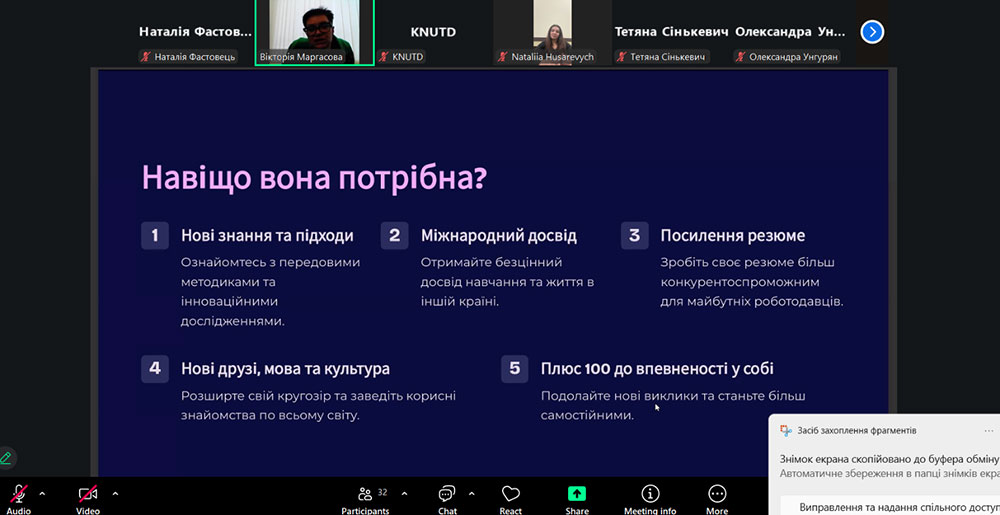This screenshot has width=1000, height=515.
Task: Click the 'Виправлення та надання спільного доступу' button
Action: 890,505
